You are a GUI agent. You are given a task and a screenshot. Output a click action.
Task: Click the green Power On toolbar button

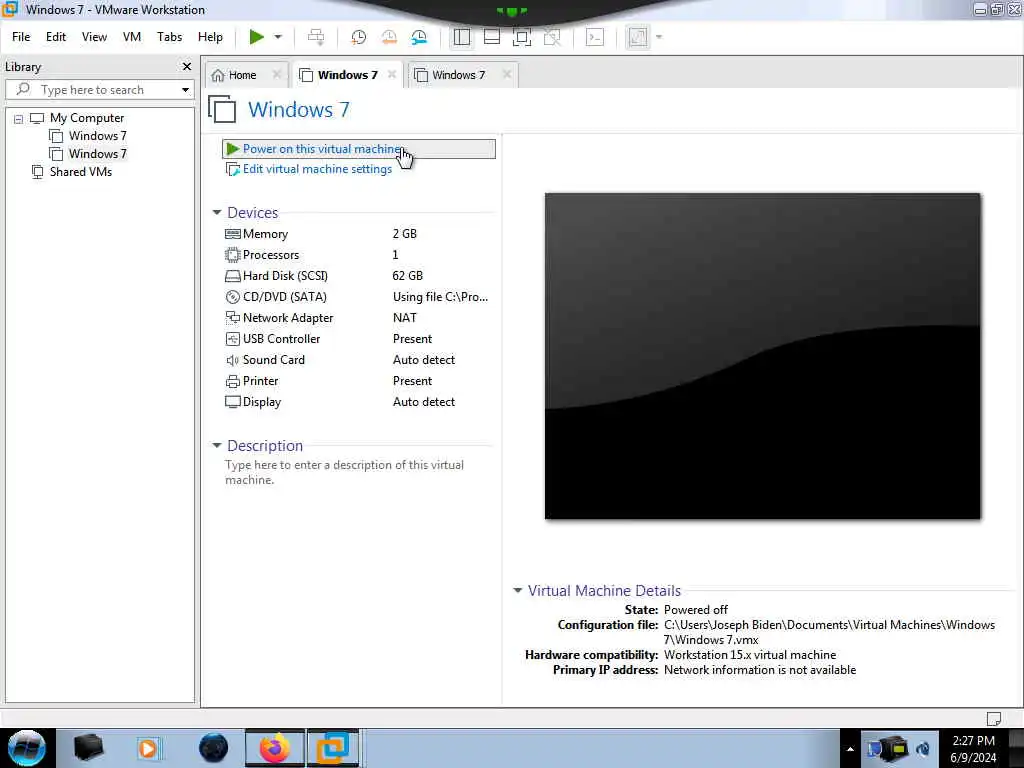click(257, 37)
